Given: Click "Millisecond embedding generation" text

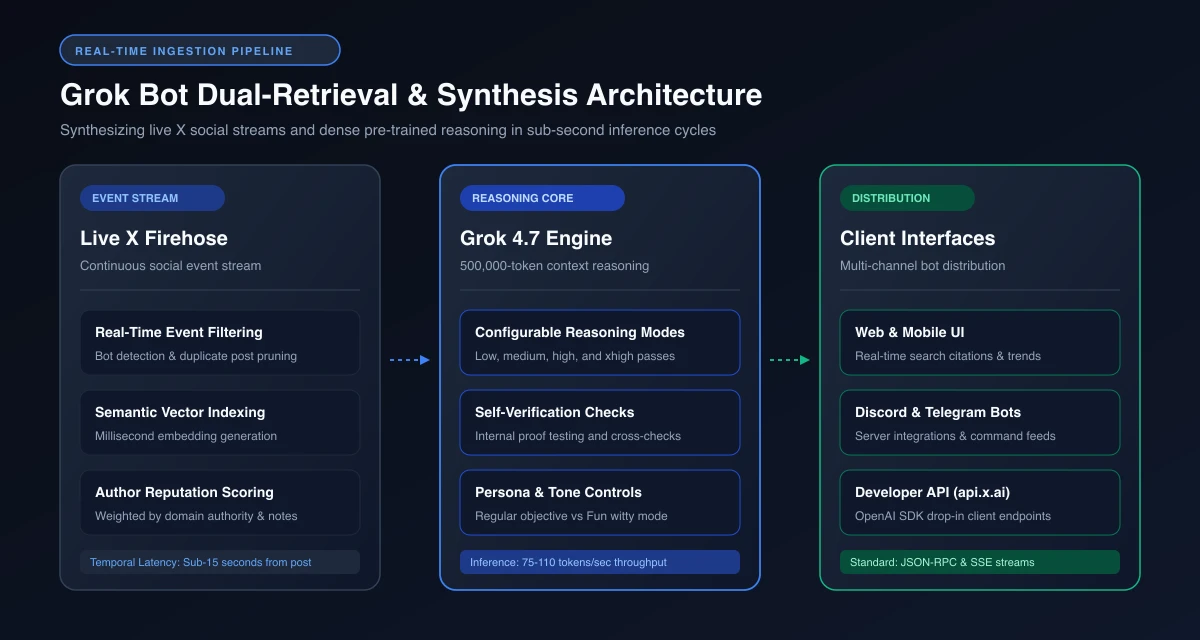Looking at the screenshot, I should pos(186,436).
